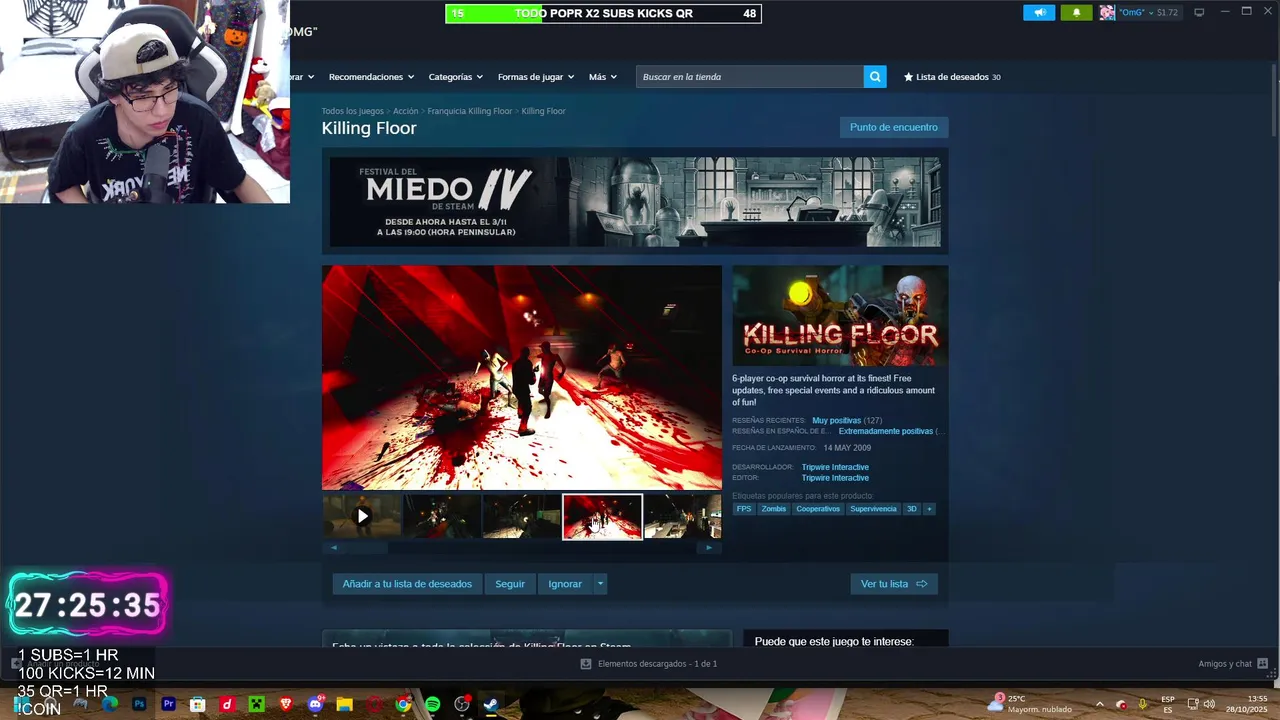Open Photoshop from taskbar
The height and width of the screenshot is (720, 1280).
point(139,704)
